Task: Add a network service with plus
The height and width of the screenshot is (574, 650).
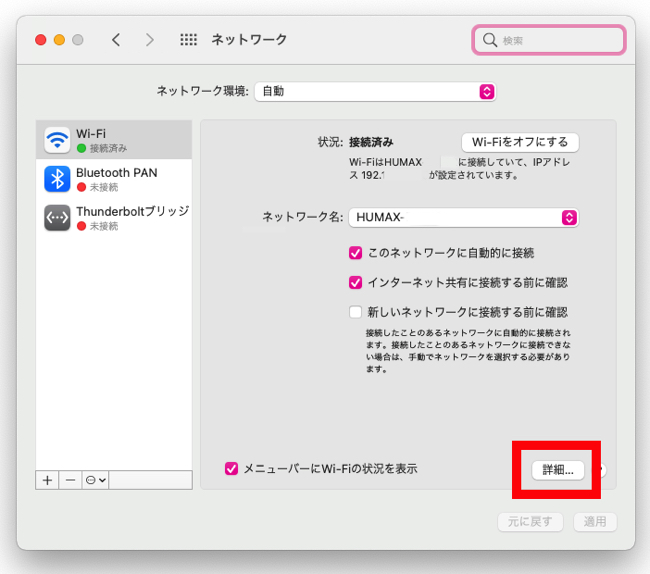Action: tap(47, 480)
